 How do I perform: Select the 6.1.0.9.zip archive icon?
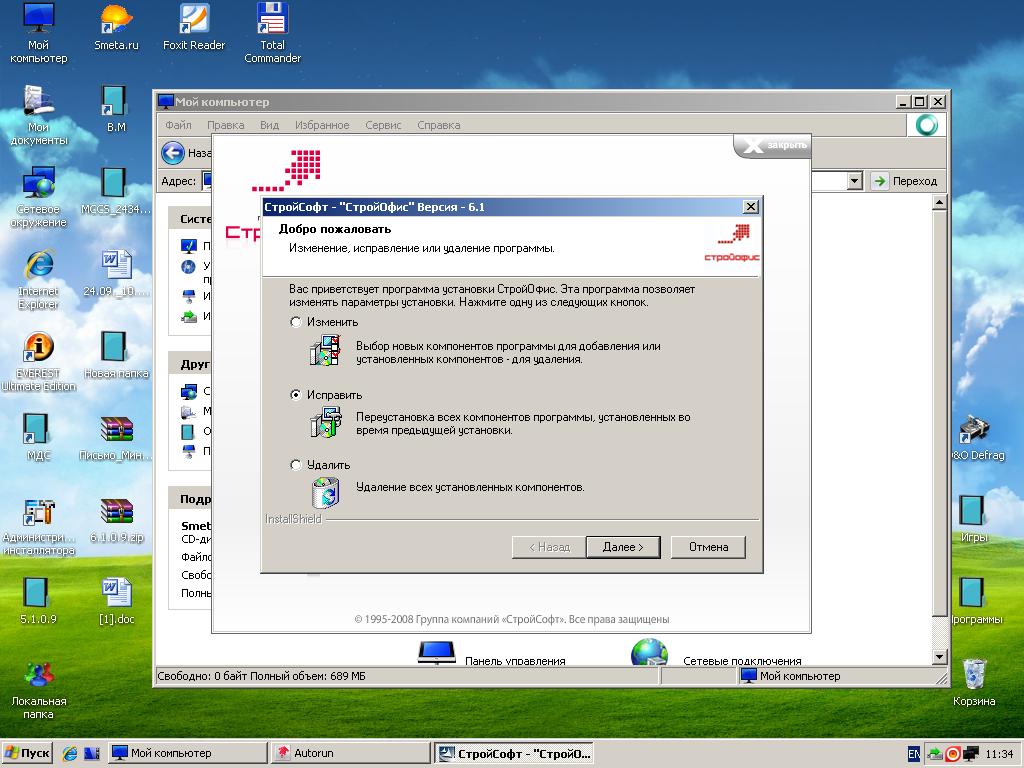pyautogui.click(x=116, y=520)
